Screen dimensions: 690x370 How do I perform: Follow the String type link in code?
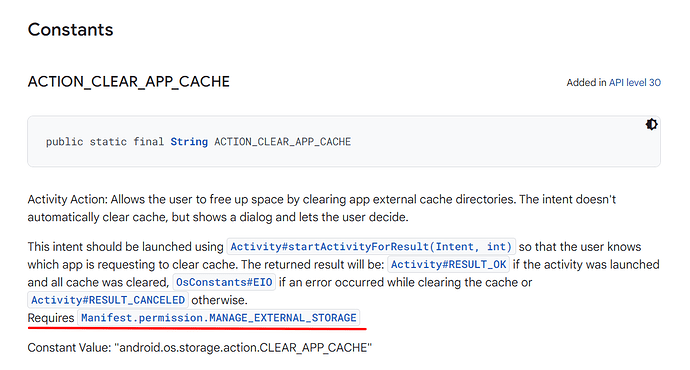click(x=189, y=142)
